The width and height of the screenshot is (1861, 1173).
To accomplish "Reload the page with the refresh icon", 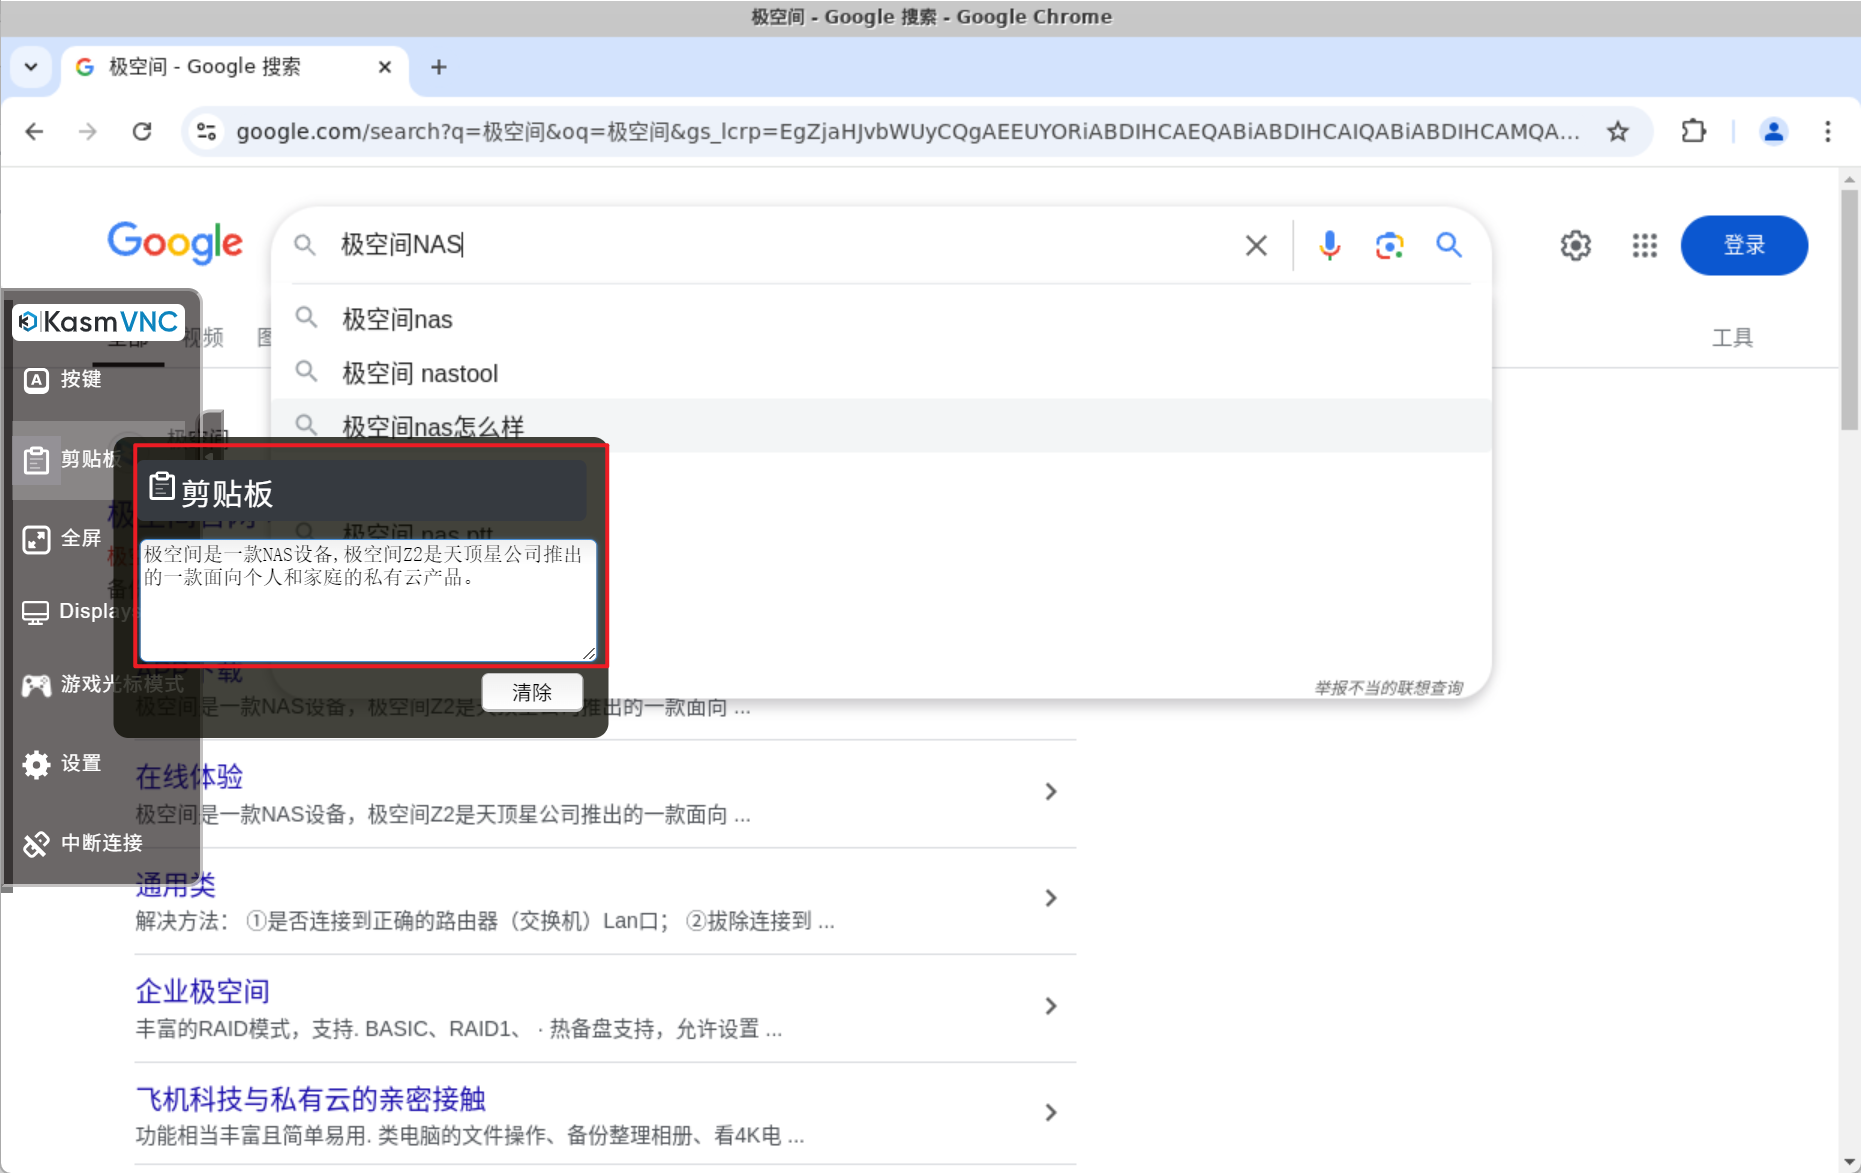I will pos(142,131).
